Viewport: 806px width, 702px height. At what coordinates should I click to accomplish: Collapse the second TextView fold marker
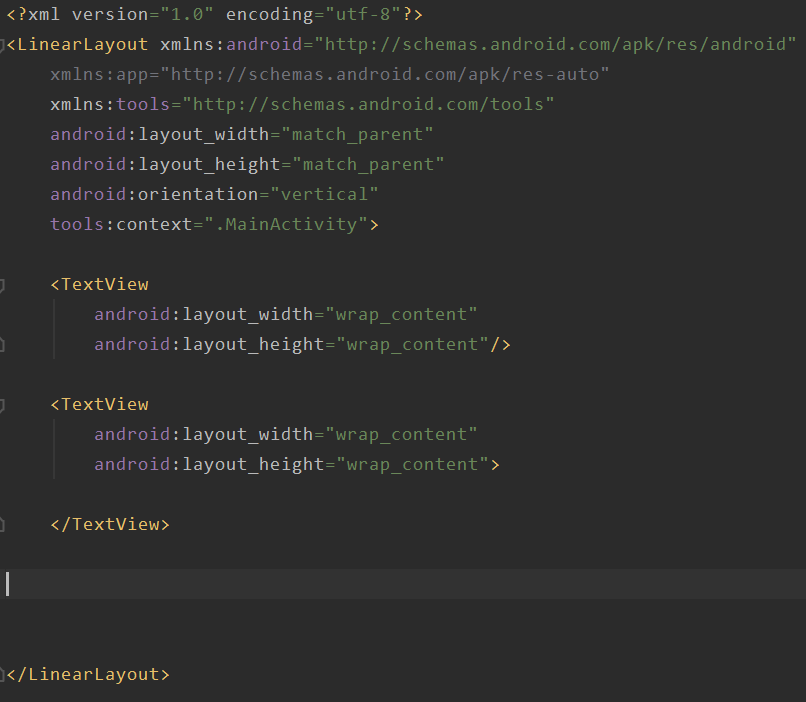[2, 405]
